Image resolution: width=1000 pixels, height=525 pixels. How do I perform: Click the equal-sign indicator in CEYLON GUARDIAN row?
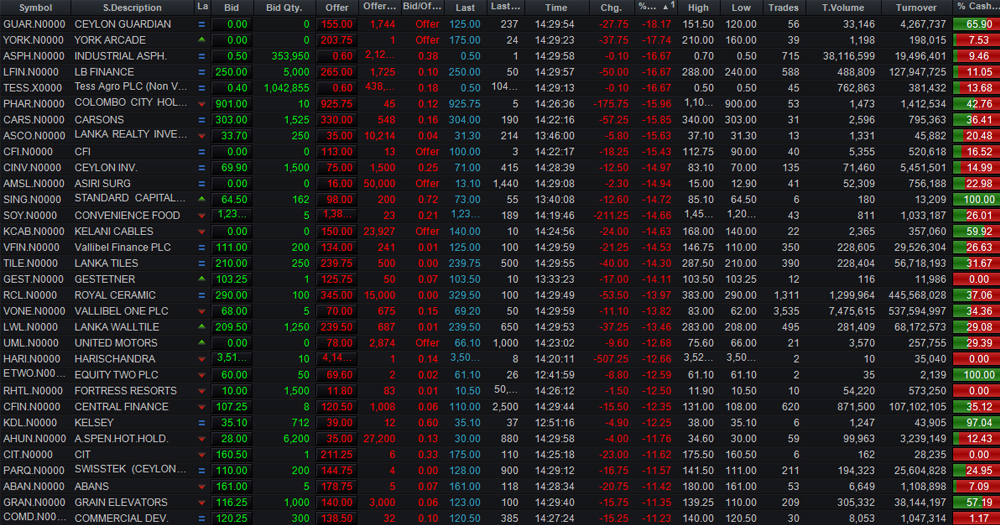coord(202,24)
